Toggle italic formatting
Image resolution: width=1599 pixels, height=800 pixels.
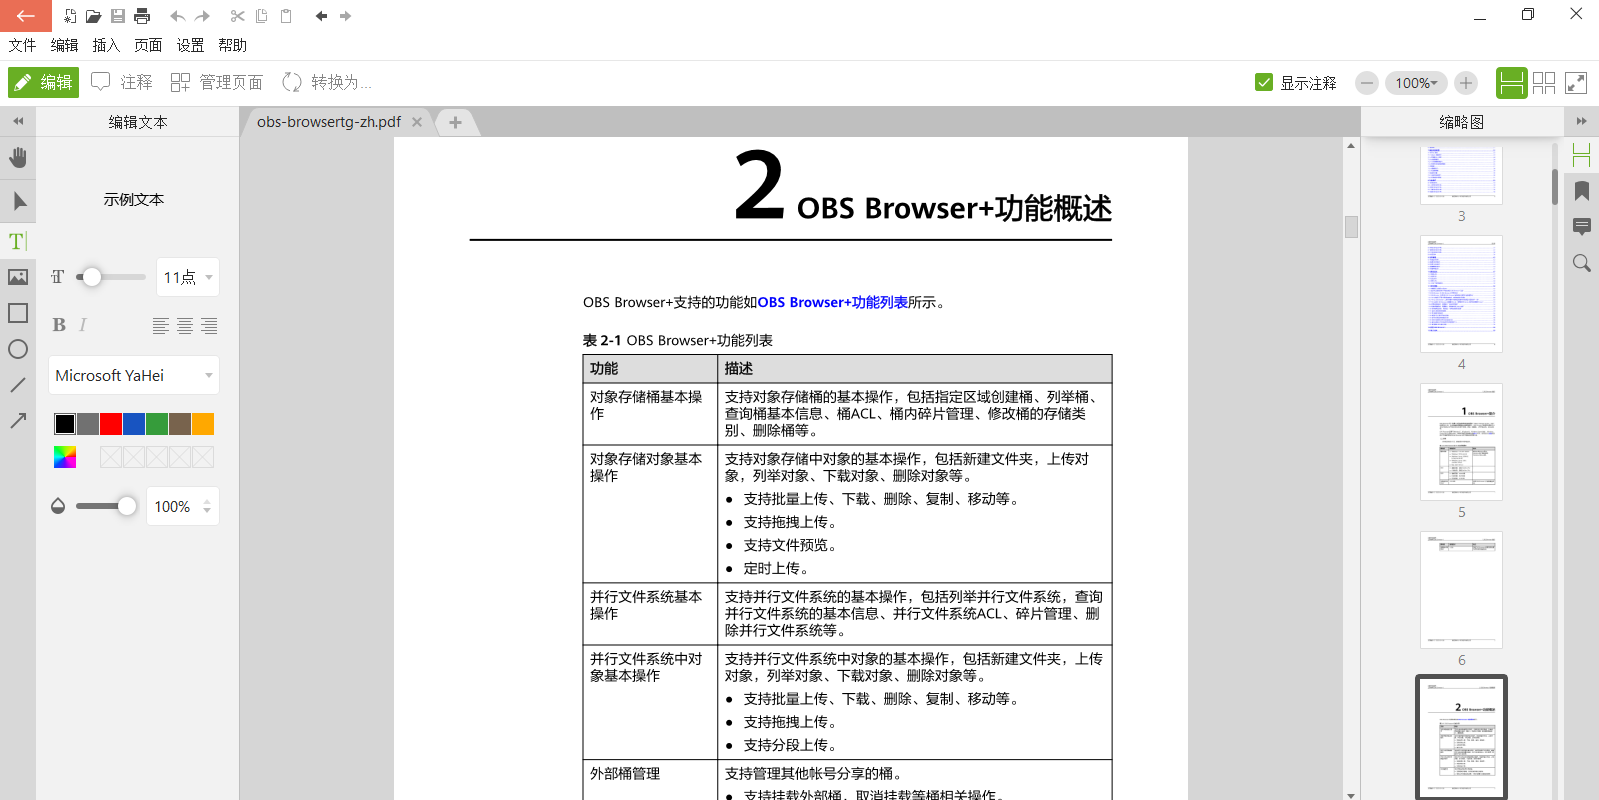click(83, 325)
